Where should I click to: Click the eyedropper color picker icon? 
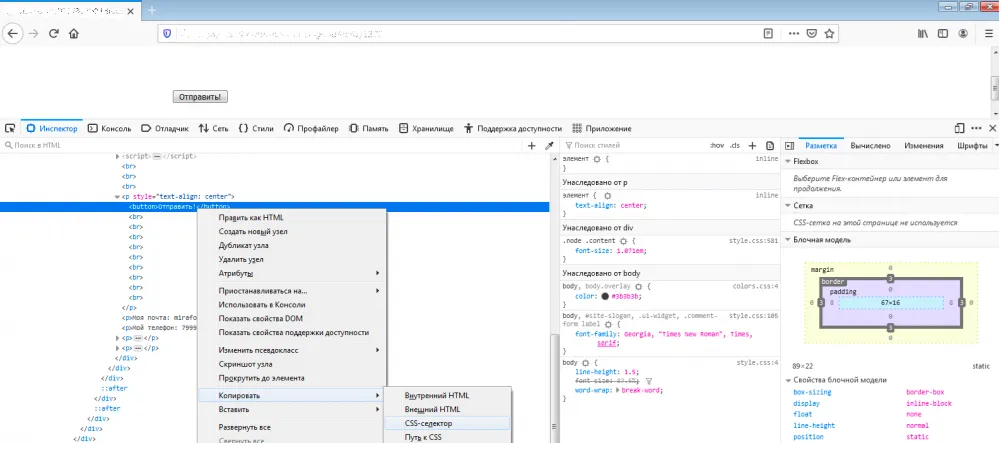pos(549,146)
